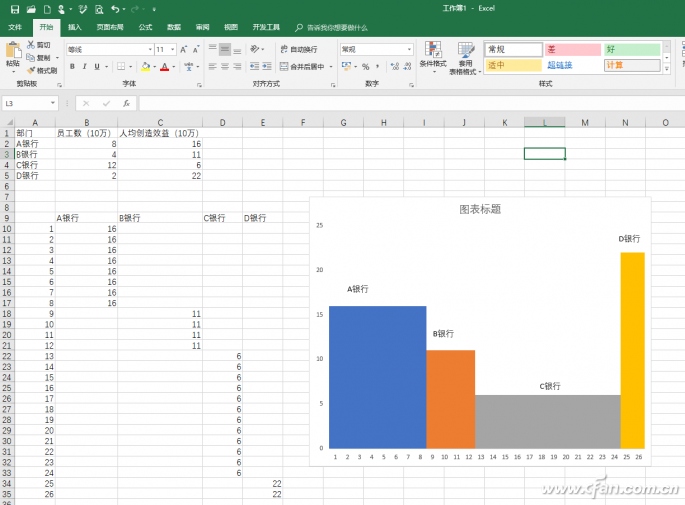
Task: Open the font size dropdown showing 11
Action: pyautogui.click(x=173, y=49)
